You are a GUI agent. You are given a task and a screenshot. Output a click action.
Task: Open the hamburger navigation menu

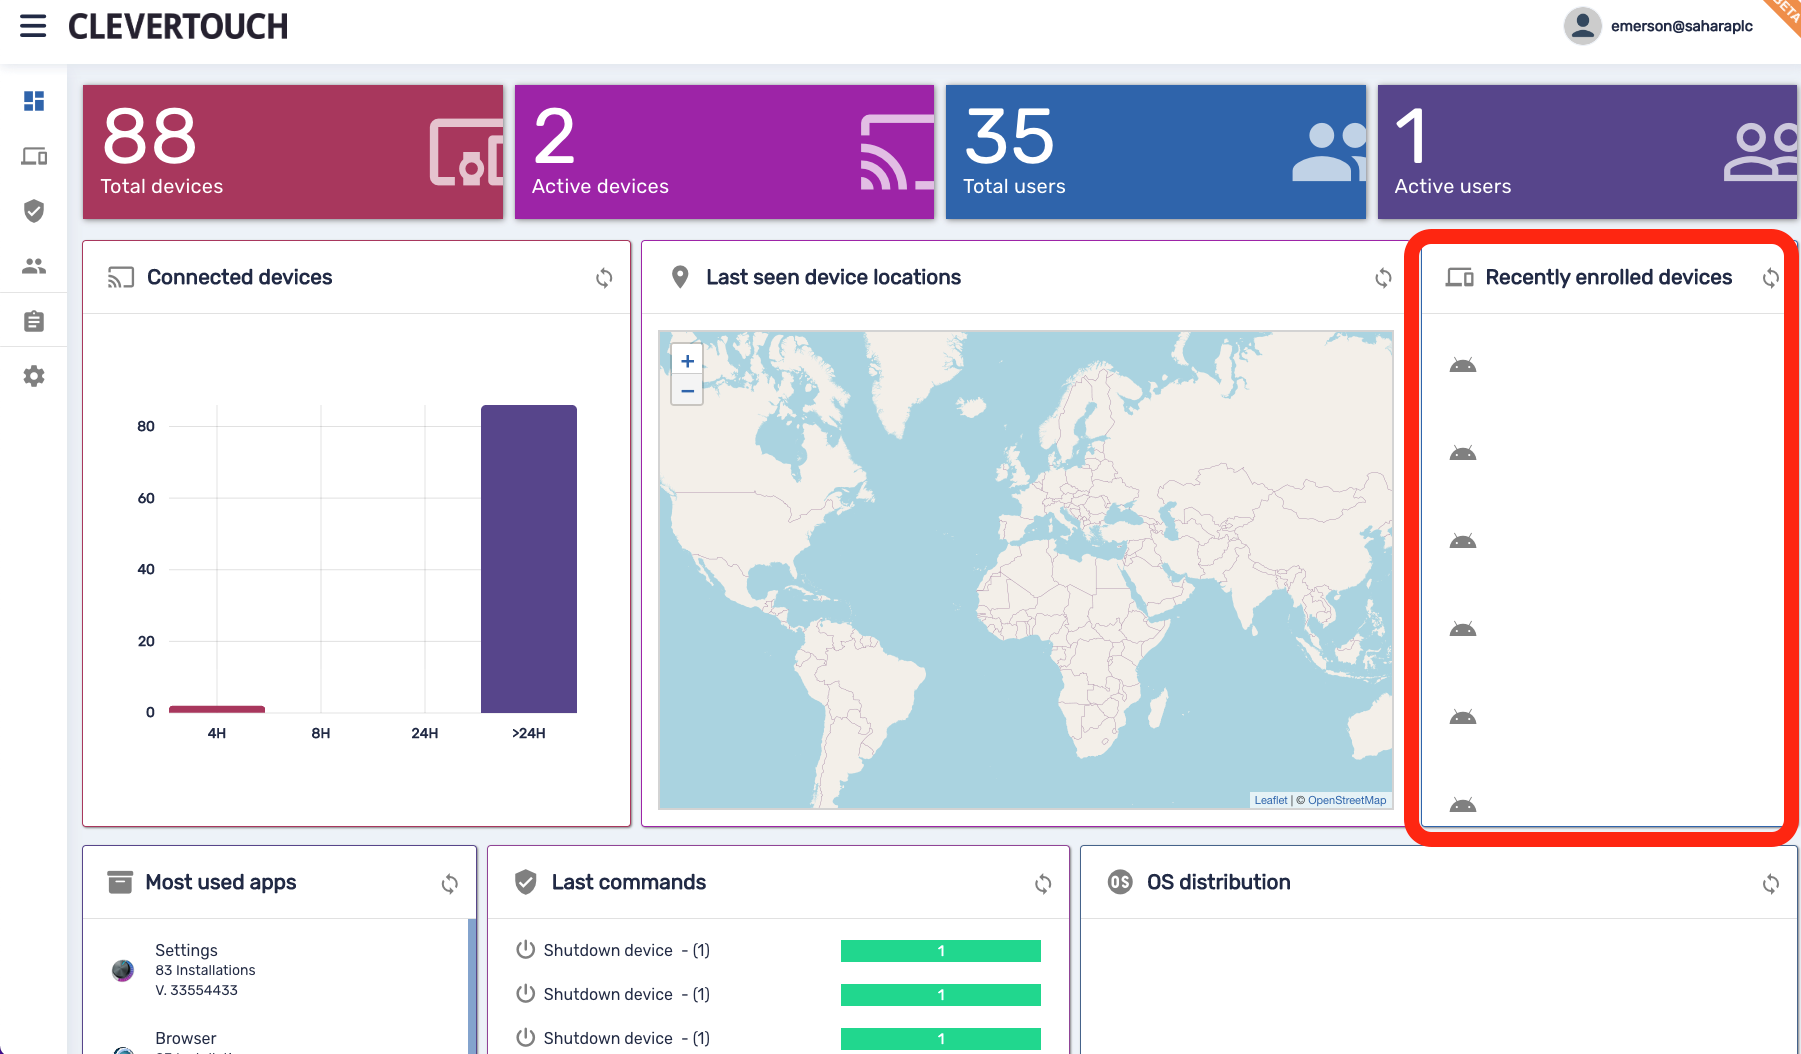[x=33, y=26]
